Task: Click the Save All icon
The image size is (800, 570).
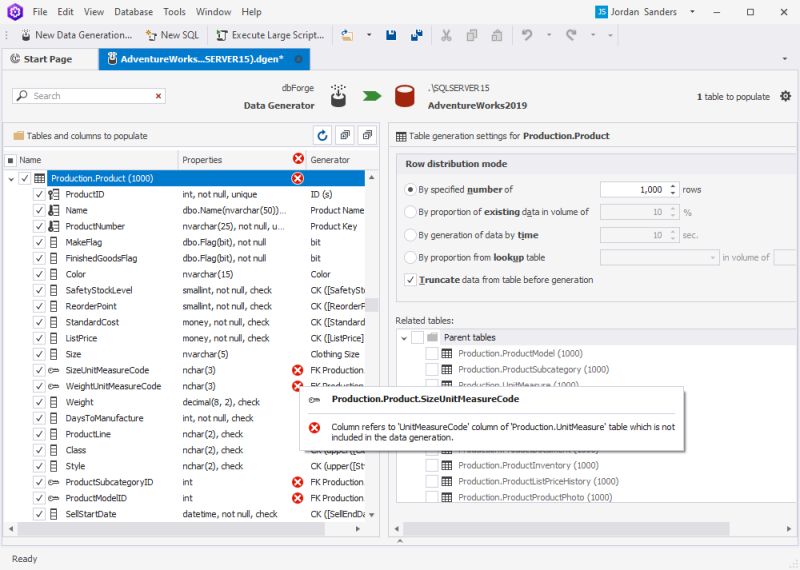Action: [417, 35]
